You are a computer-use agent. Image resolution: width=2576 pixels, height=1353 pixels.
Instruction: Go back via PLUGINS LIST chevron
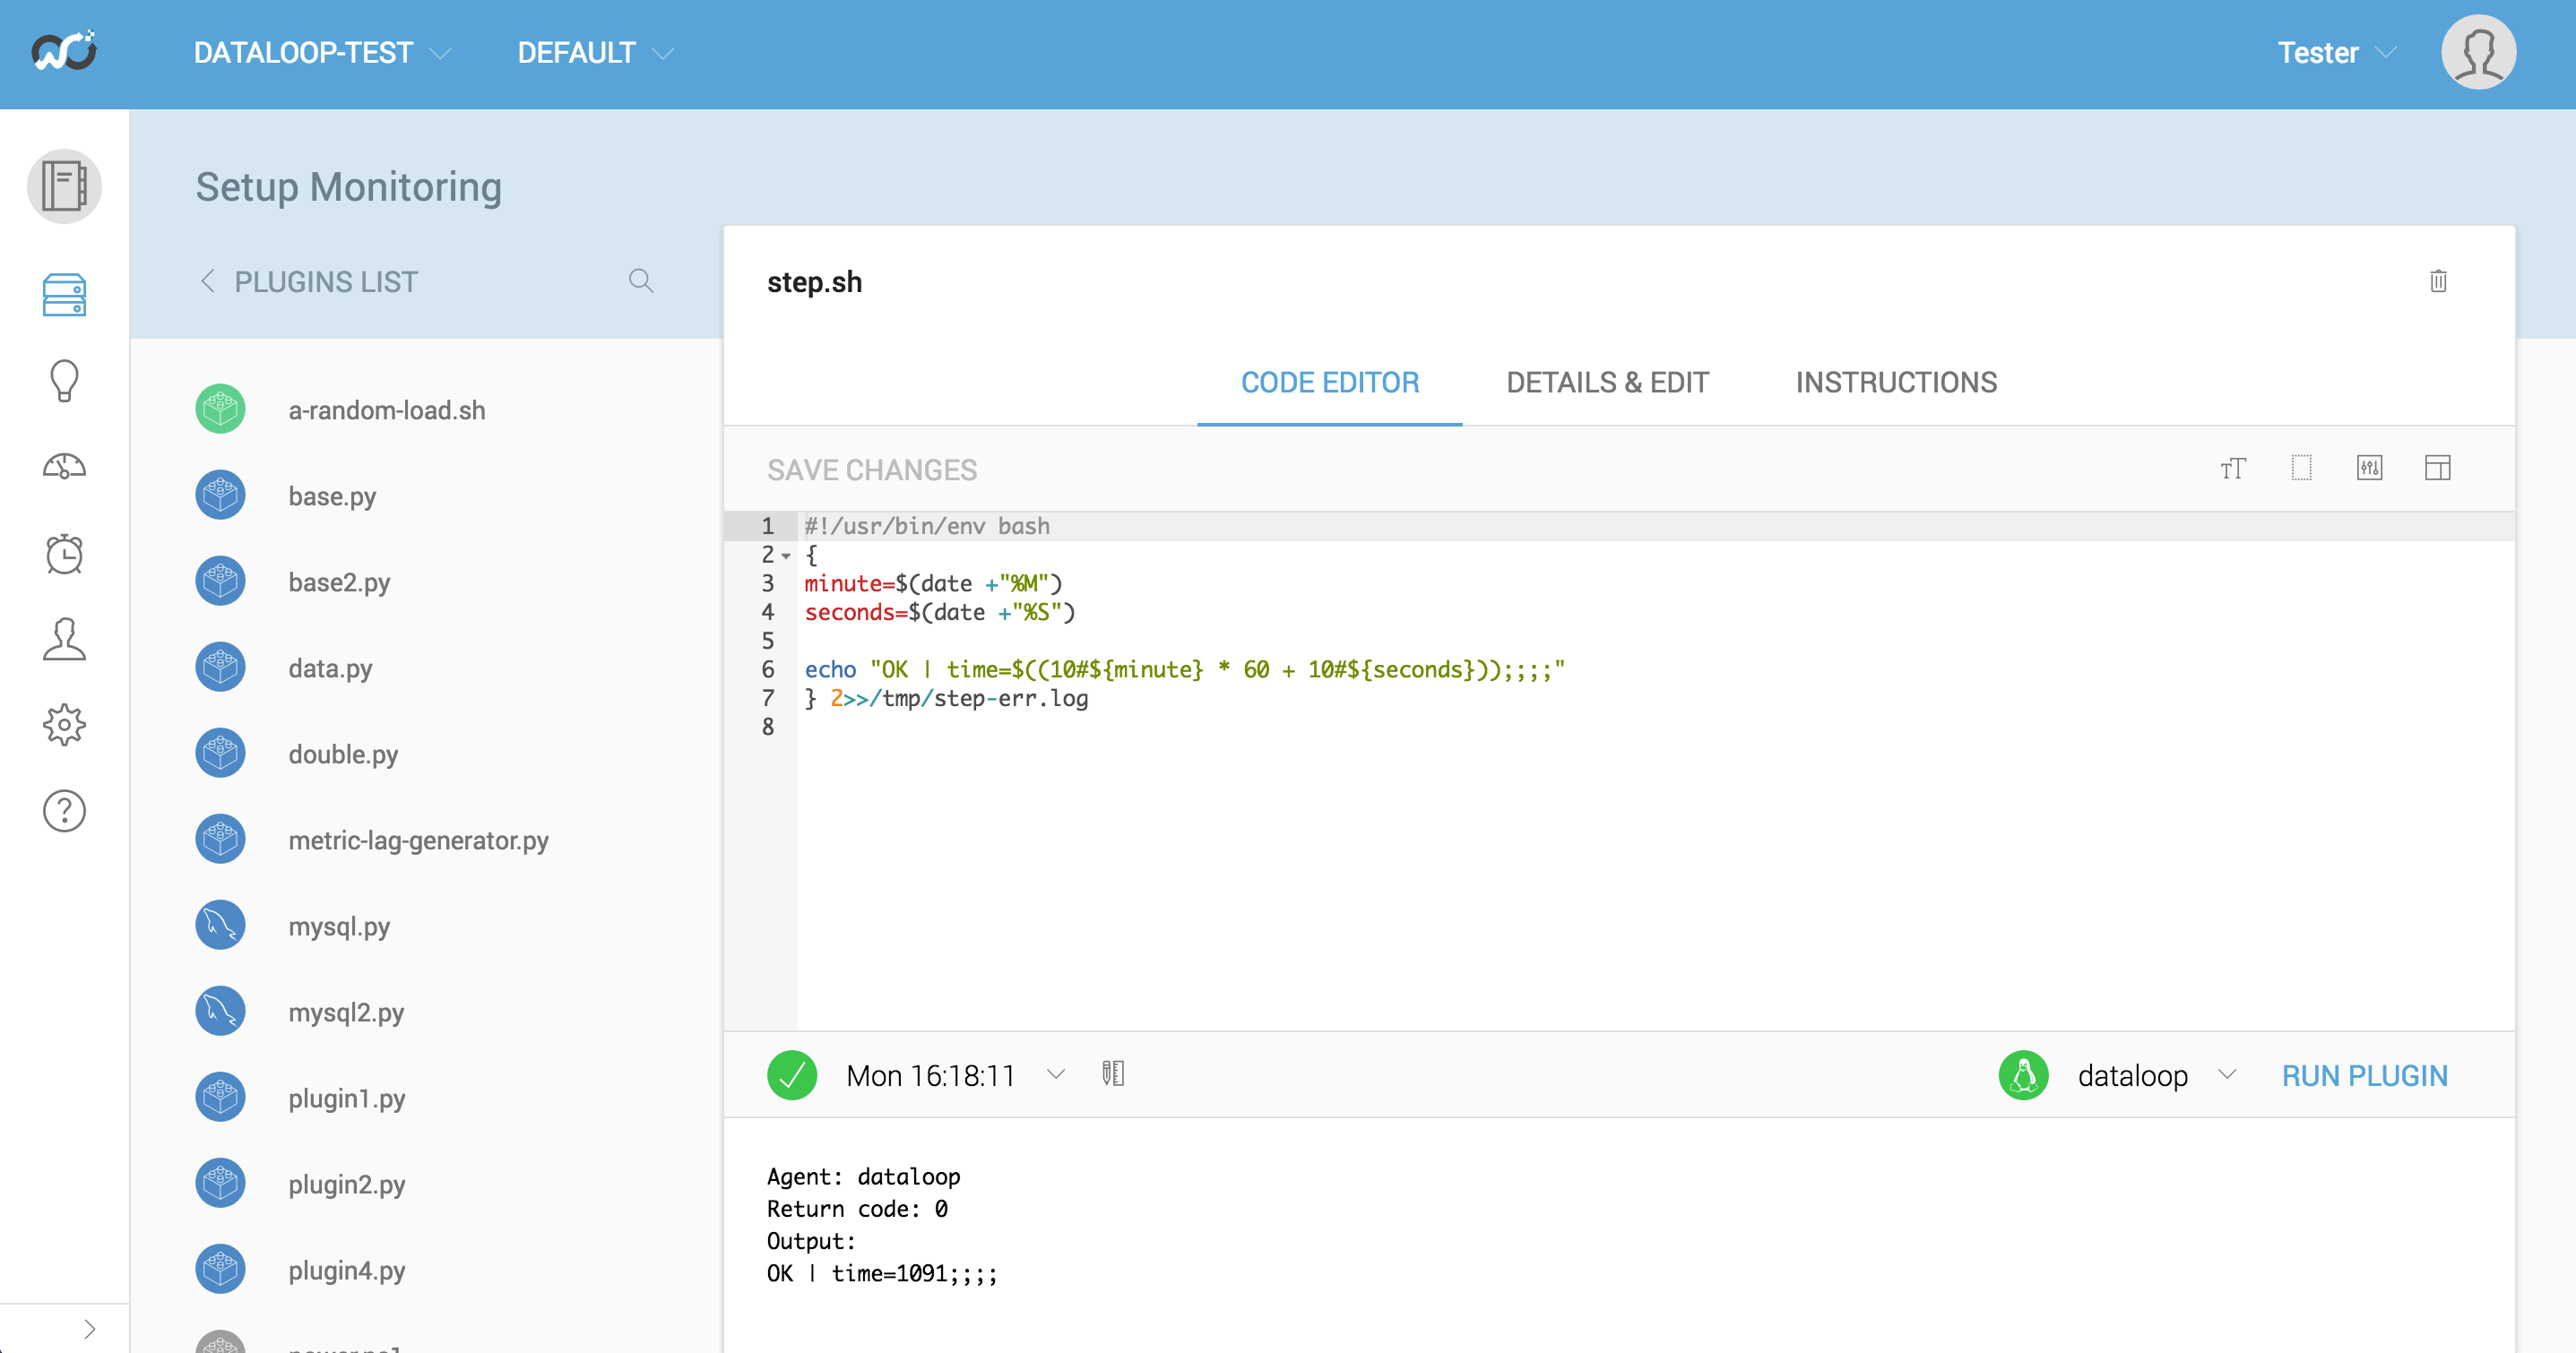coord(208,281)
